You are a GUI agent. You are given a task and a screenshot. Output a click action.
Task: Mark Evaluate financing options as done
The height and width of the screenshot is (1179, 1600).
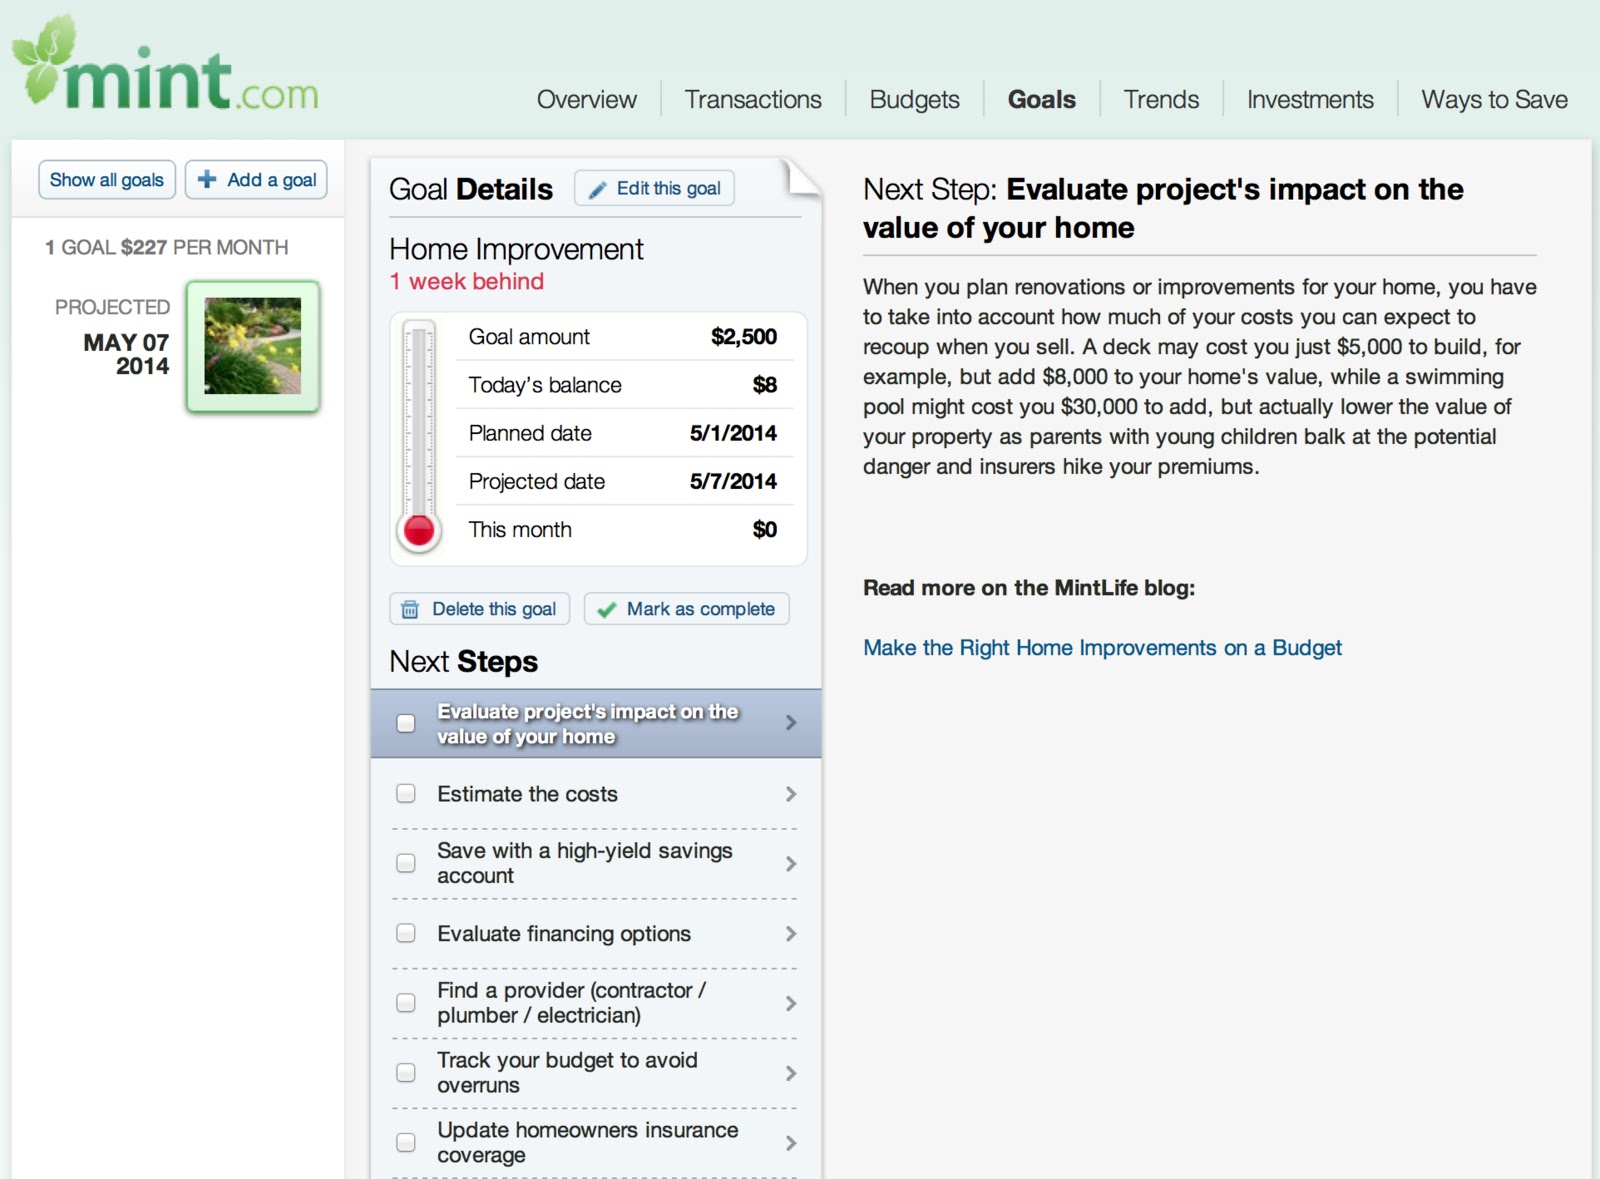pyautogui.click(x=405, y=933)
